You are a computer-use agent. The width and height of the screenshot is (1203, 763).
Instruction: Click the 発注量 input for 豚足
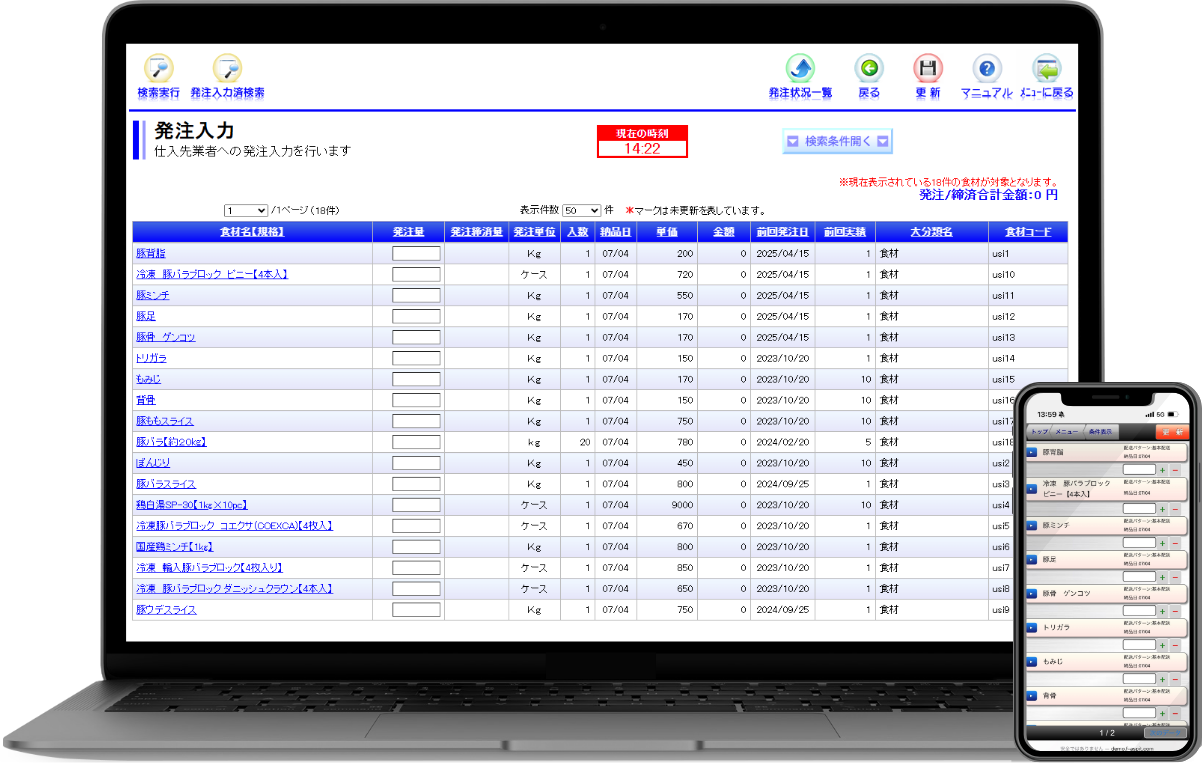click(416, 316)
